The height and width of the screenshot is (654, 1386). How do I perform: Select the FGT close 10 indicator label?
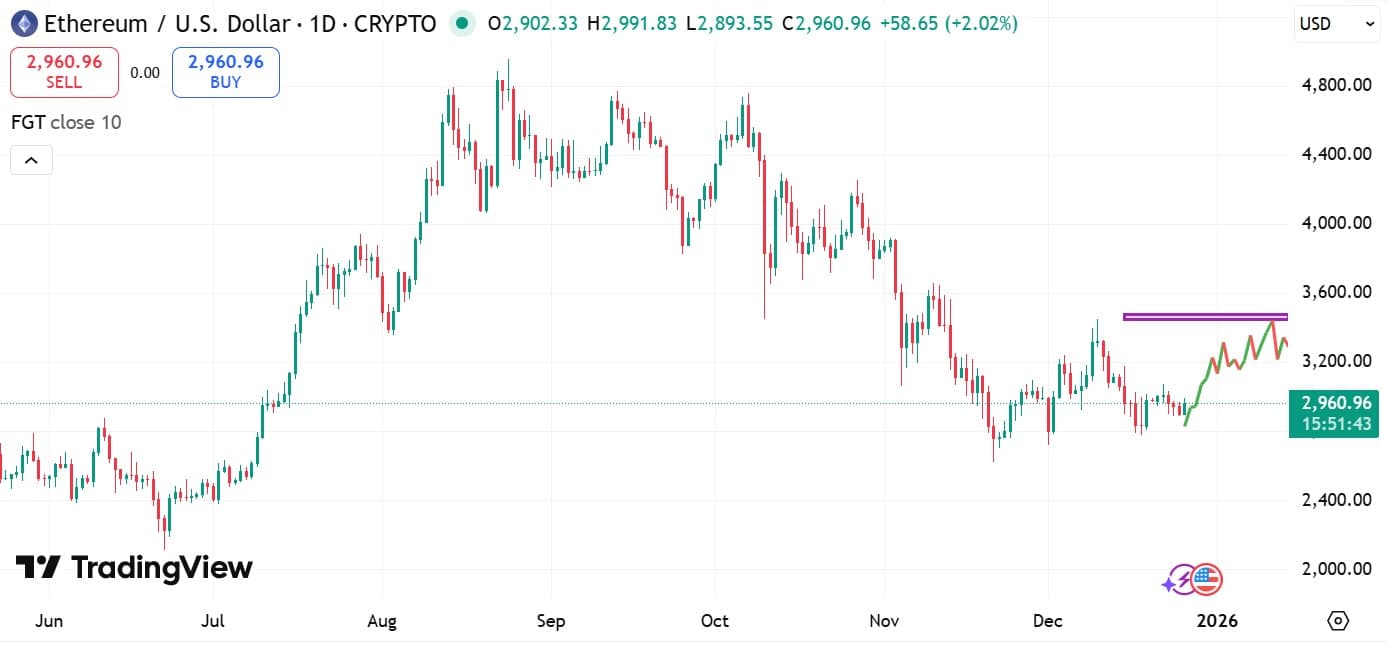(x=64, y=122)
